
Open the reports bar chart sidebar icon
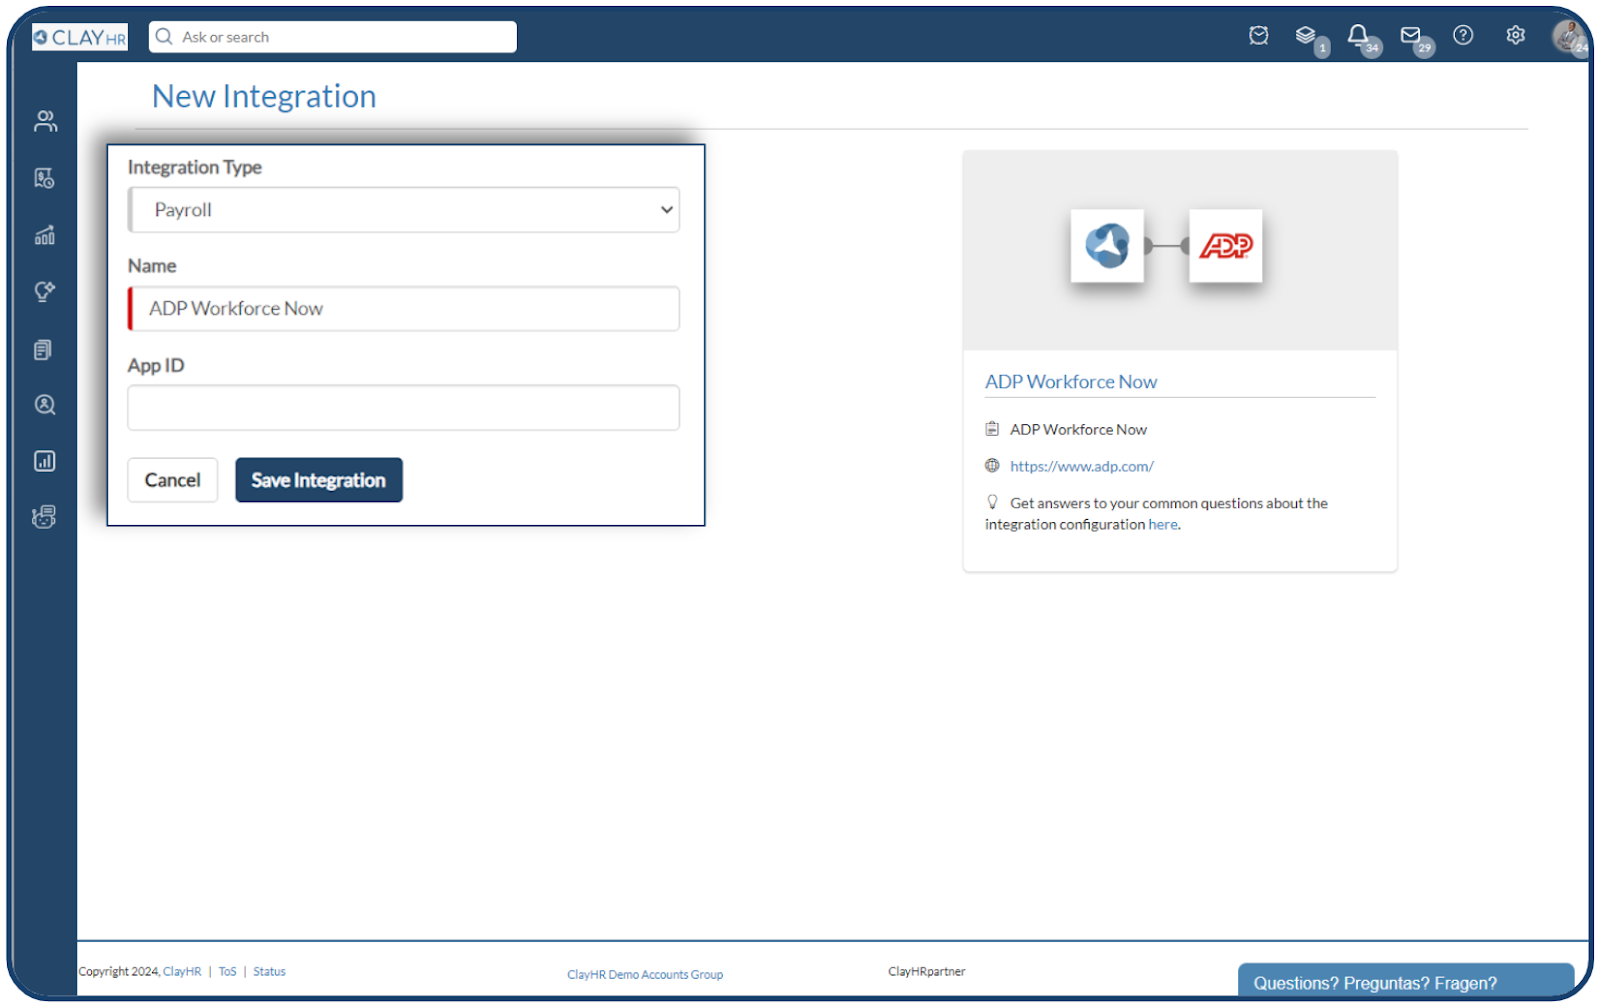click(45, 461)
